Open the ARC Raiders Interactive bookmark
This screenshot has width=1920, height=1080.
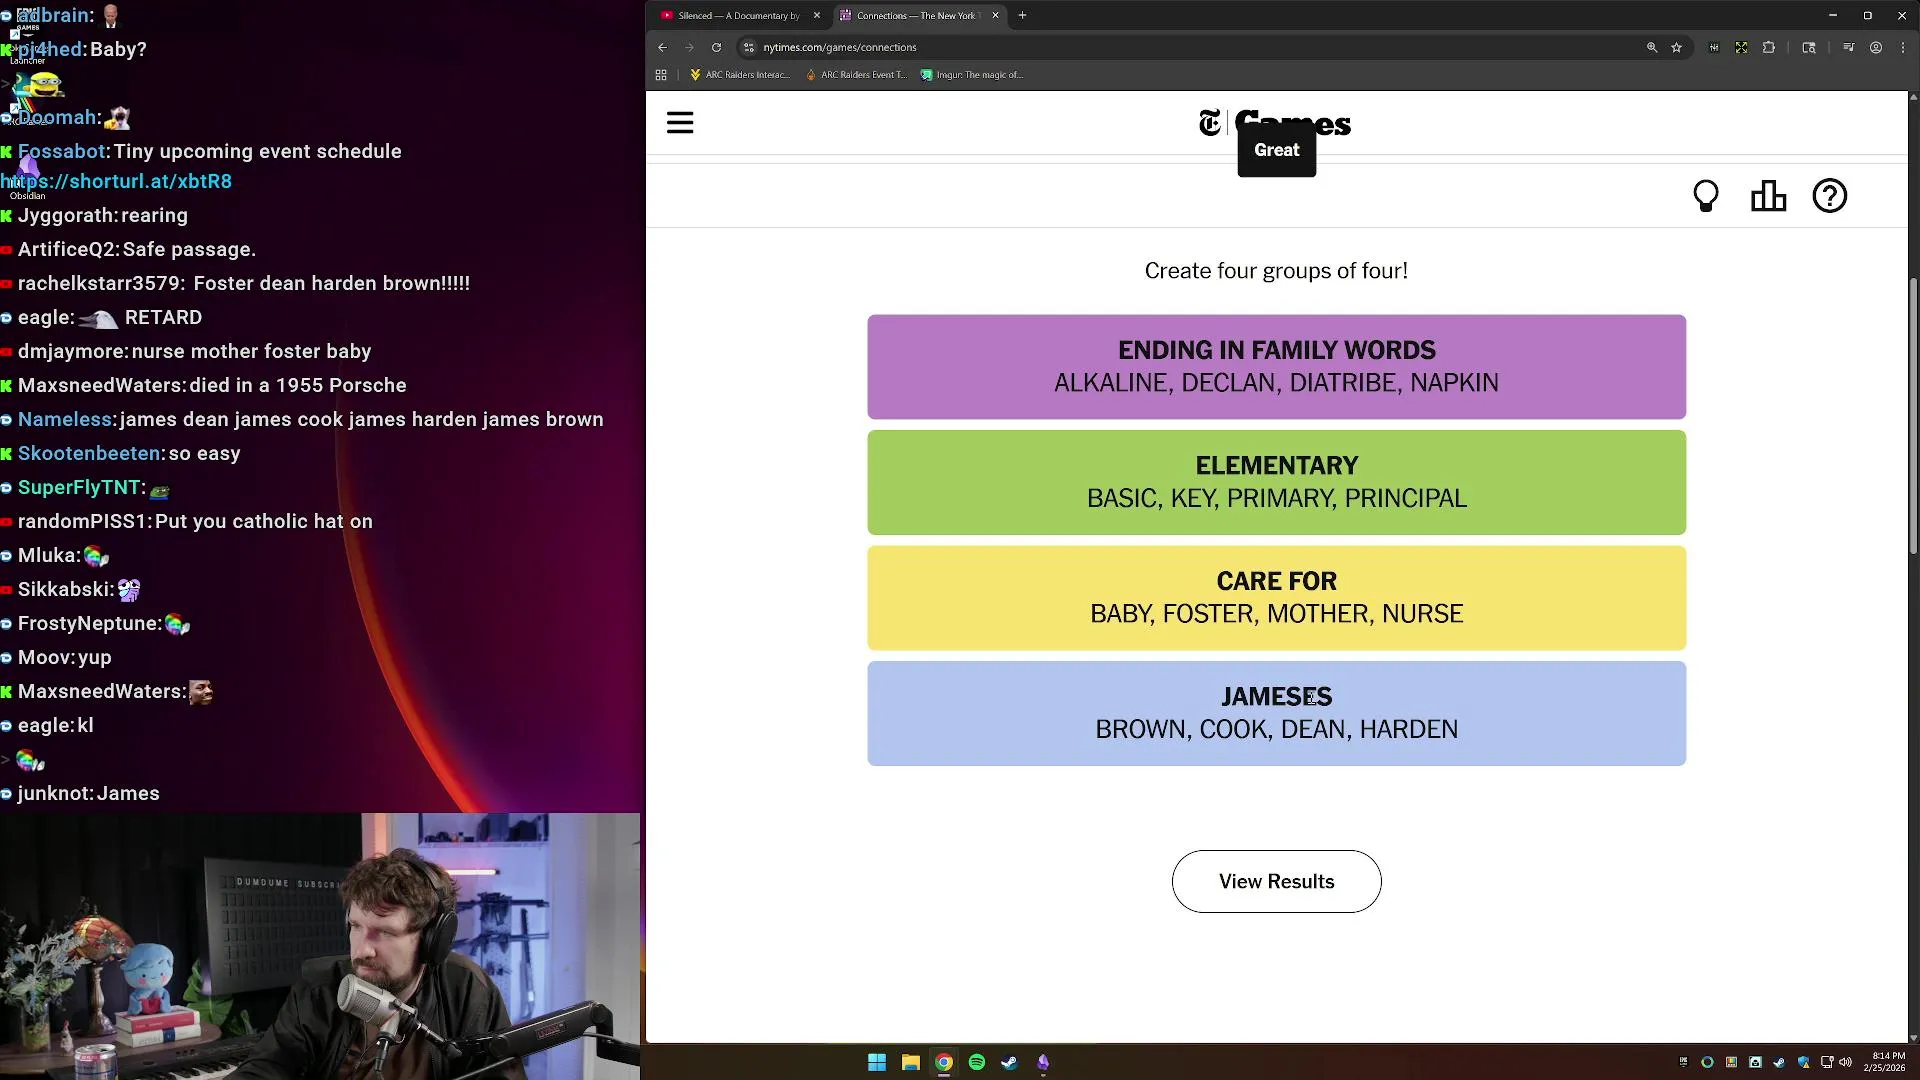tap(740, 75)
